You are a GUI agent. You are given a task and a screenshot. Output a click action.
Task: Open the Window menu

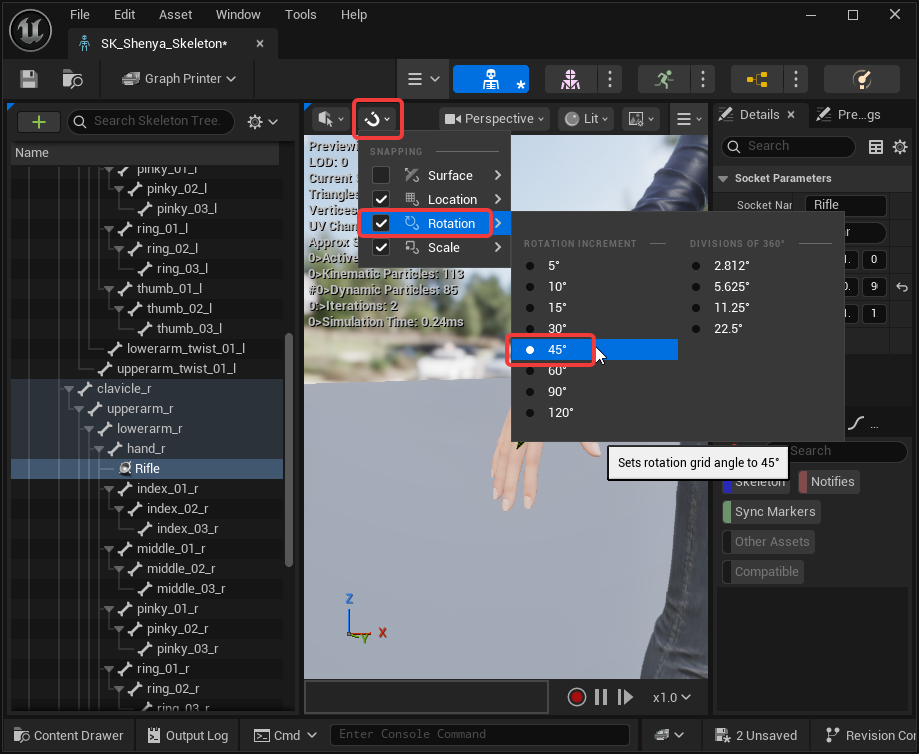point(238,15)
